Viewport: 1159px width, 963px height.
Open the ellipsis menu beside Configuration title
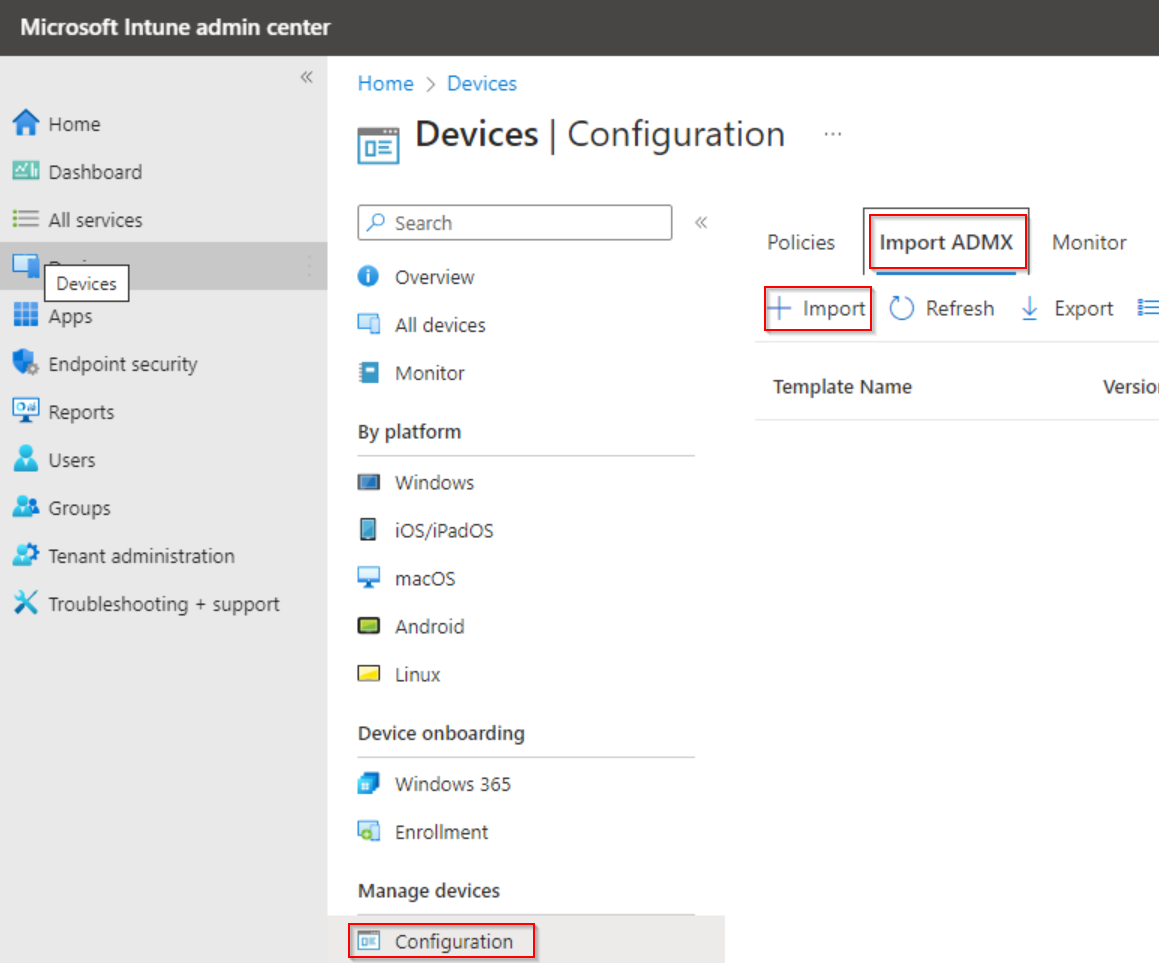pyautogui.click(x=833, y=135)
